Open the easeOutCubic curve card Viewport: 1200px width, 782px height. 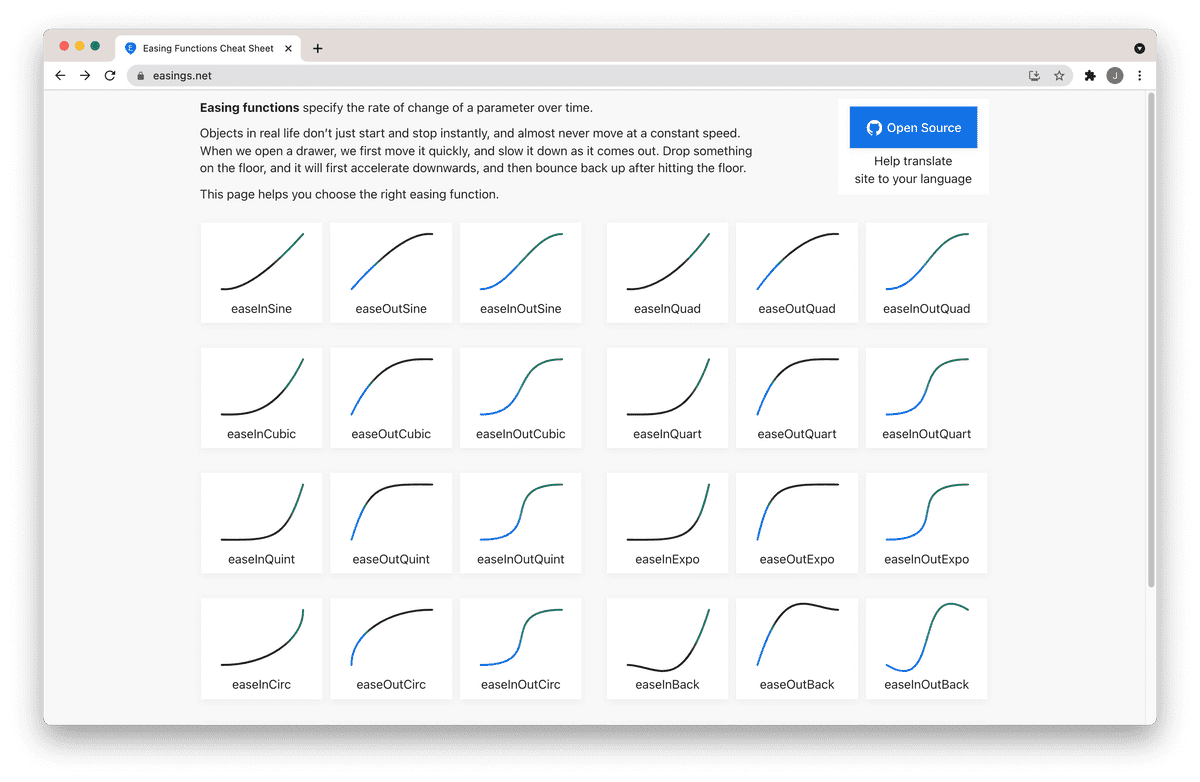coord(391,397)
